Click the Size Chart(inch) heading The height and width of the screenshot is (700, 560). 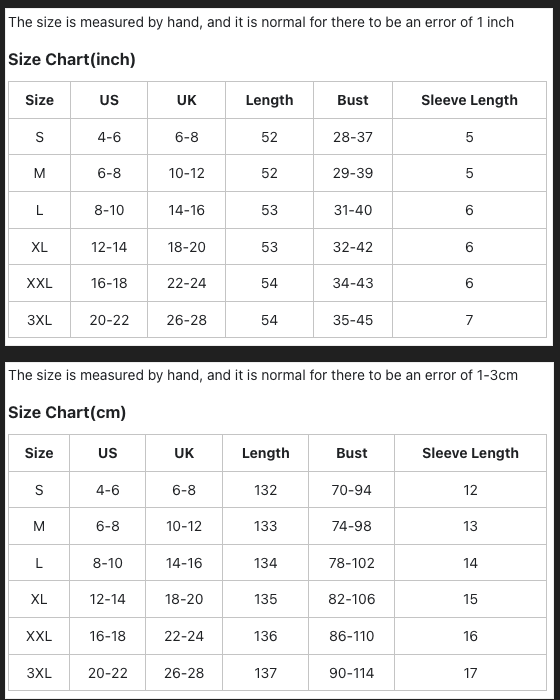pos(72,59)
